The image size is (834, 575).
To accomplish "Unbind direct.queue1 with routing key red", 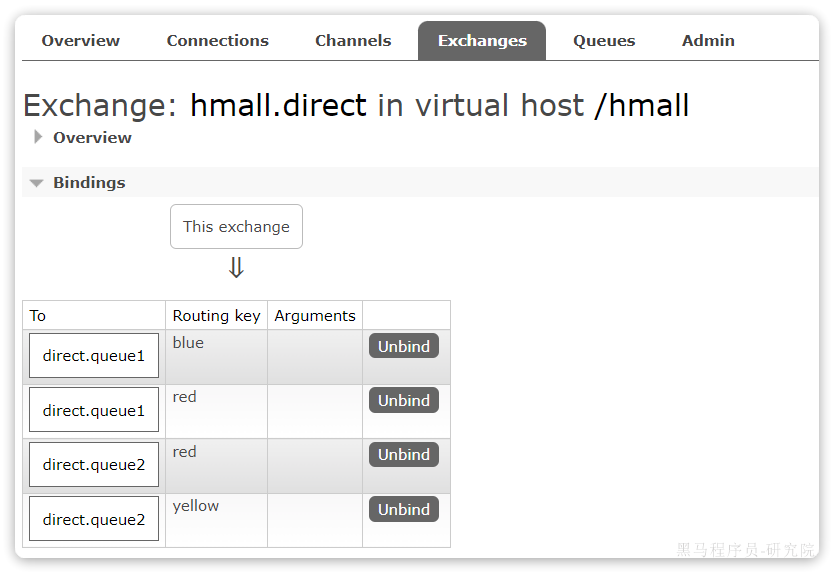I will [x=404, y=400].
